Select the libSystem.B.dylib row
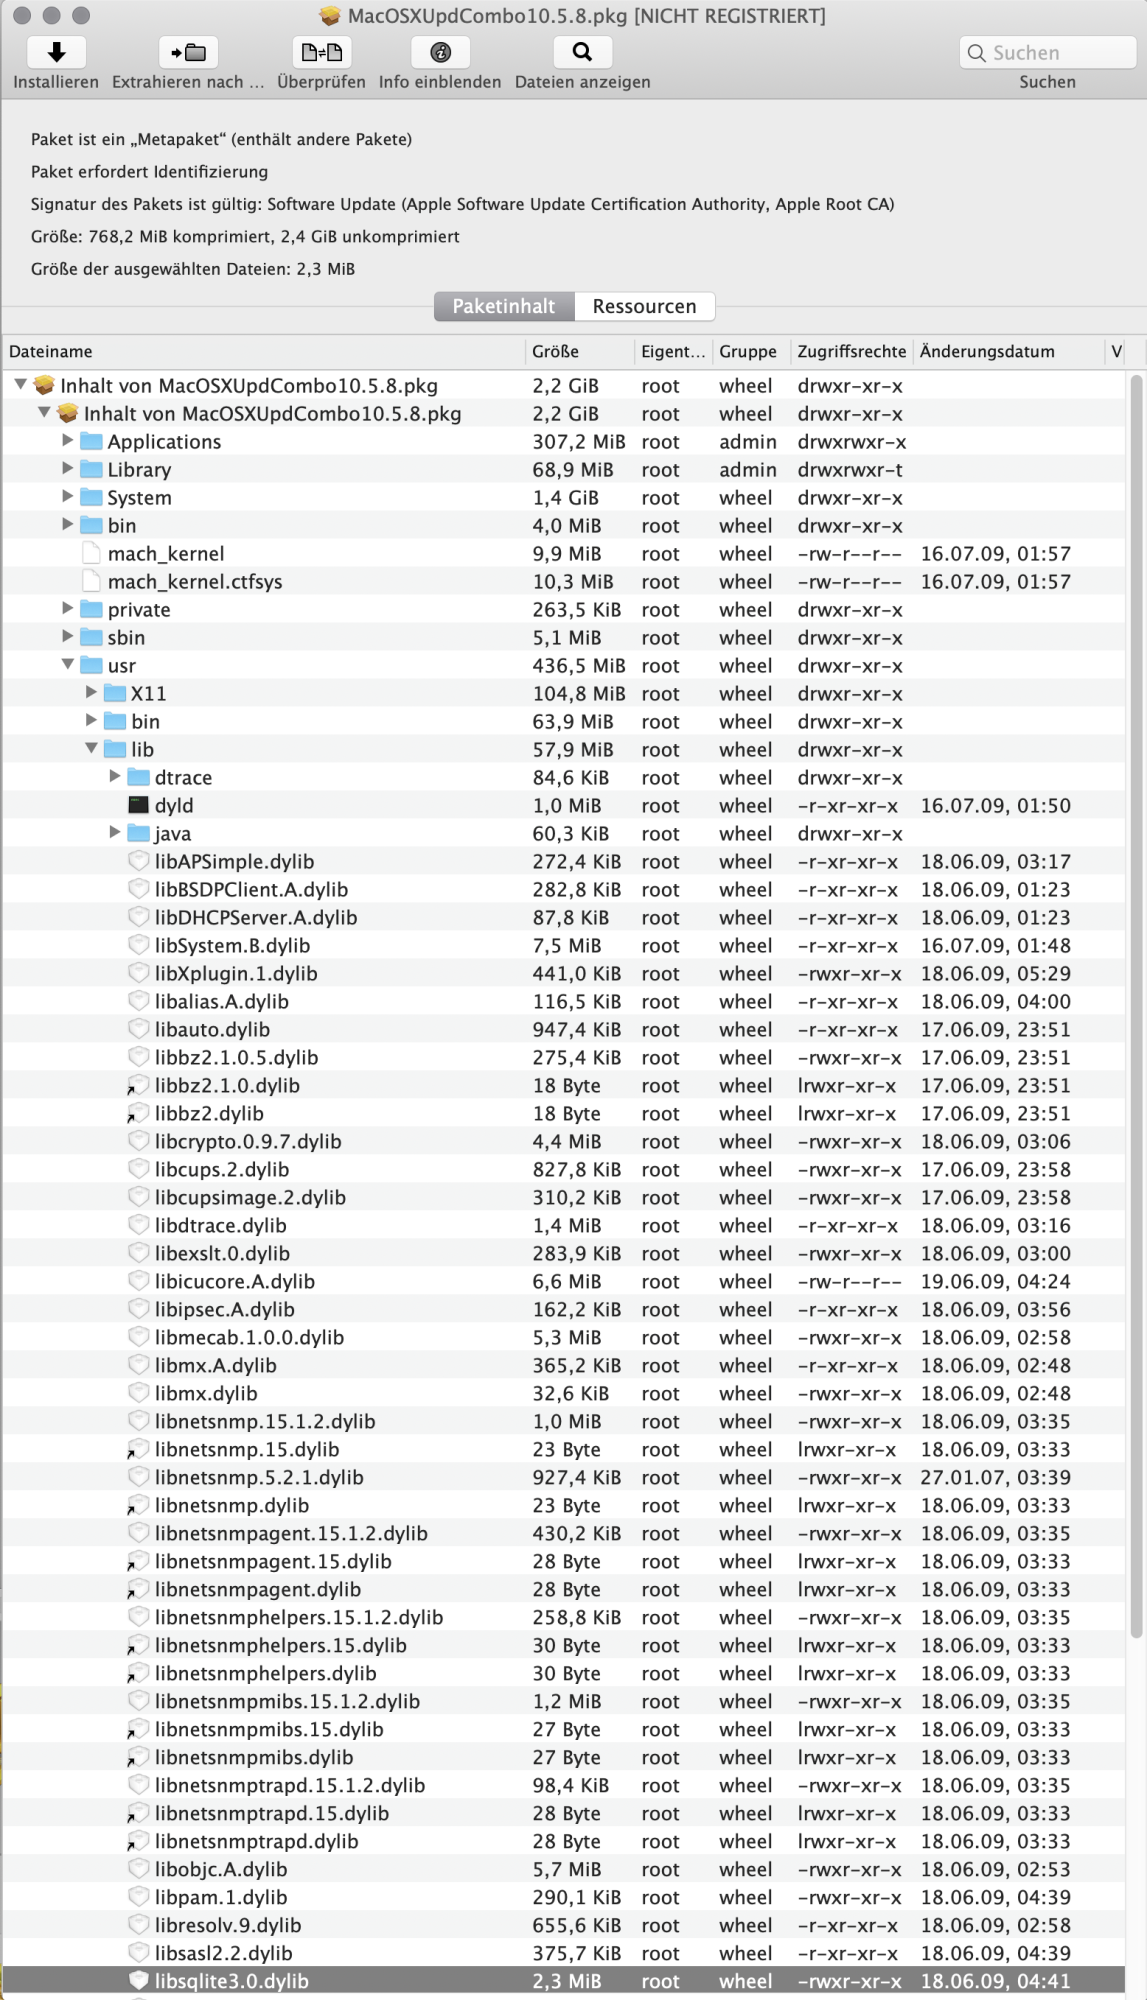The width and height of the screenshot is (1147, 2000). coord(564,945)
